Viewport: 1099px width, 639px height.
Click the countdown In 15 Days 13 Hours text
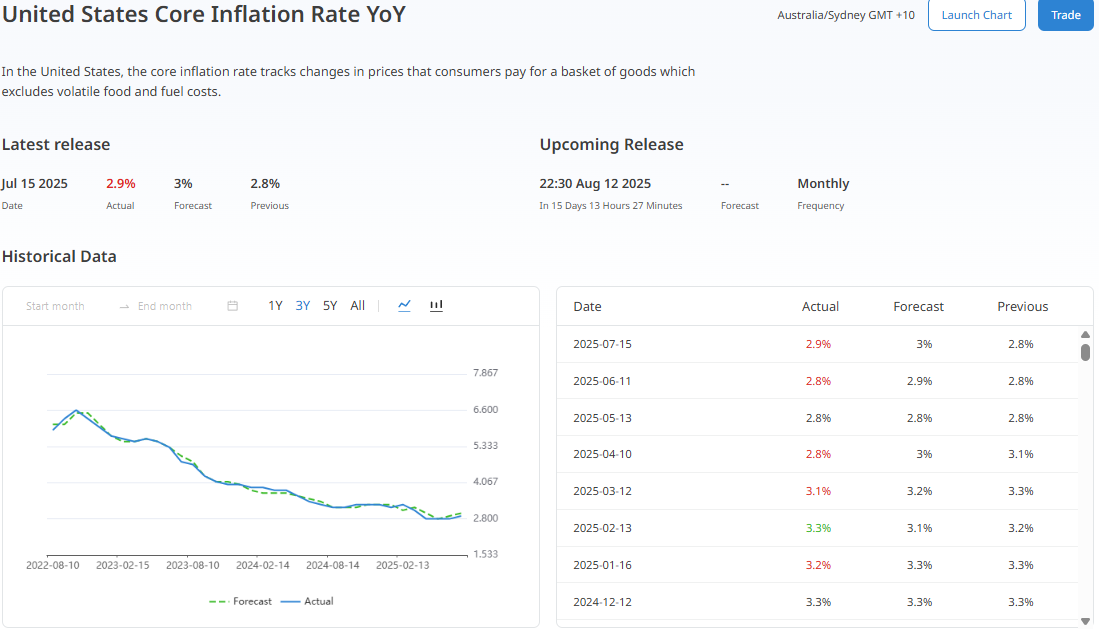pyautogui.click(x=610, y=206)
